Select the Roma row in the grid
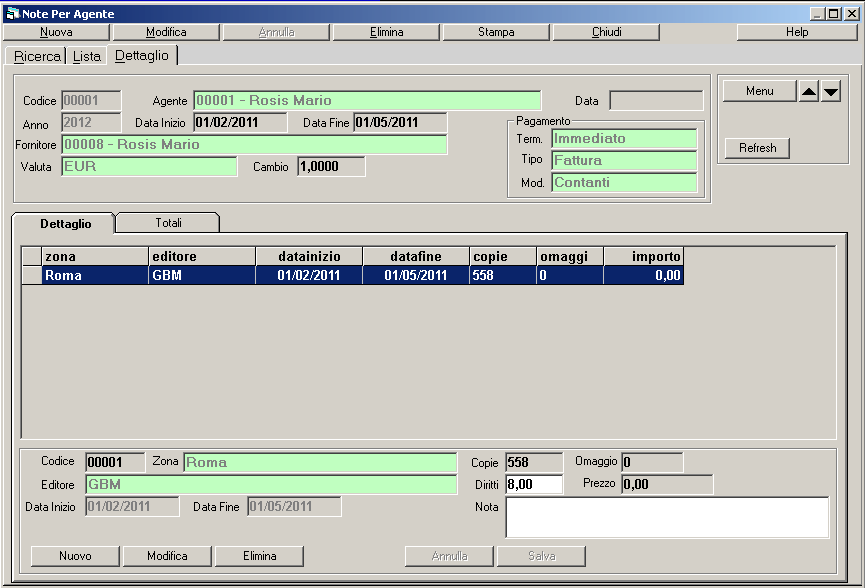This screenshot has width=865, height=588. [95, 275]
